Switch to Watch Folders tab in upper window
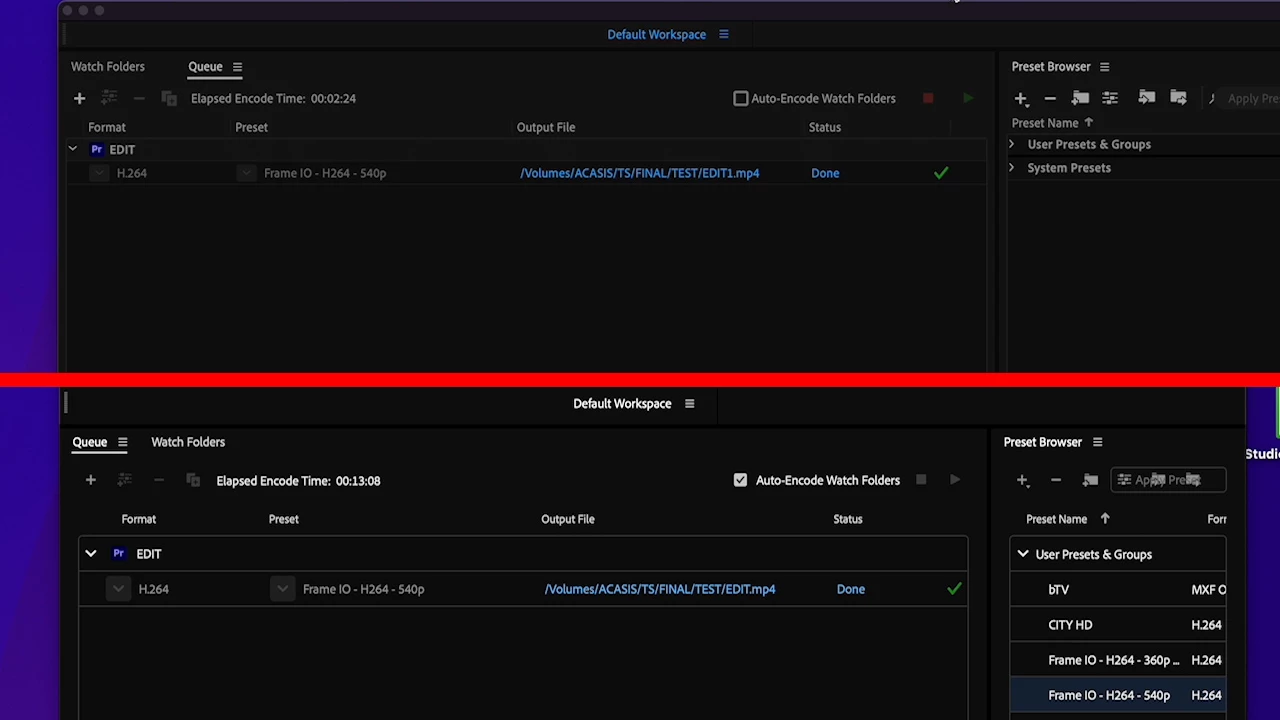1280x720 pixels. [x=108, y=66]
